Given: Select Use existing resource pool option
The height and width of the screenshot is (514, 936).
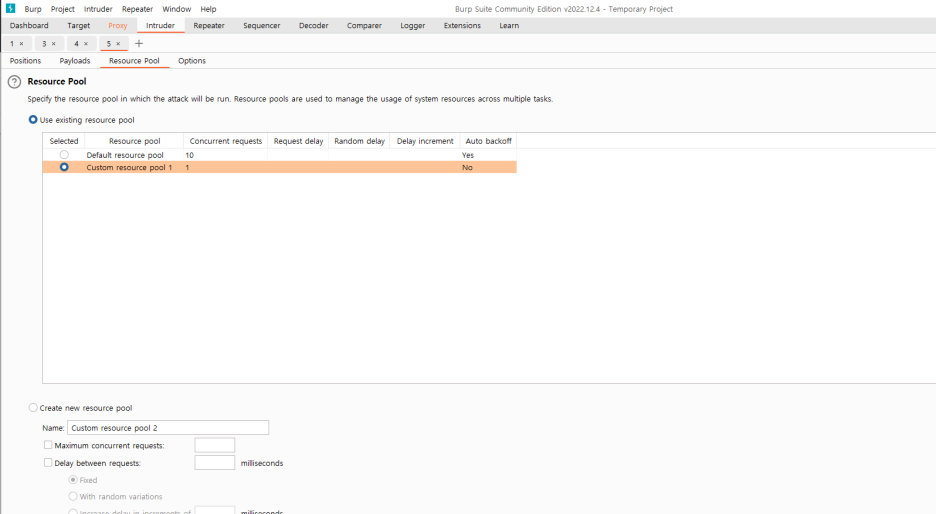Looking at the screenshot, I should click(33, 119).
